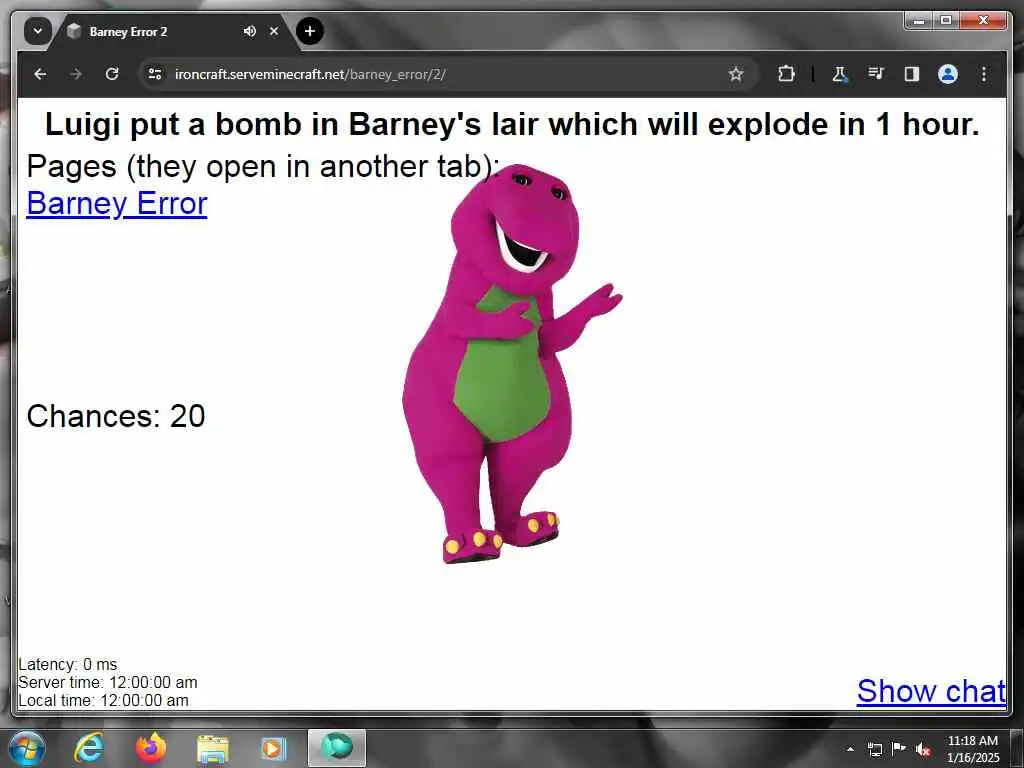Viewport: 1024px width, 768px height.
Task: Open the profile avatar menu
Action: click(948, 74)
